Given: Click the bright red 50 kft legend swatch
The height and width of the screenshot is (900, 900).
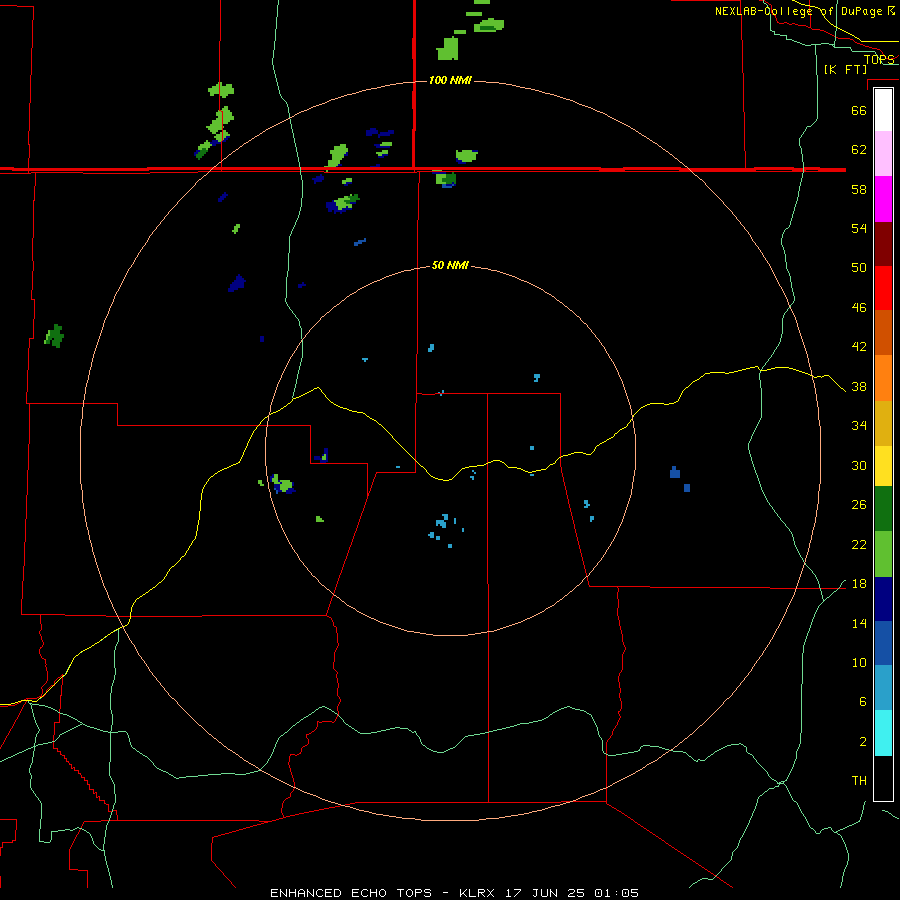Looking at the screenshot, I should click(x=883, y=288).
